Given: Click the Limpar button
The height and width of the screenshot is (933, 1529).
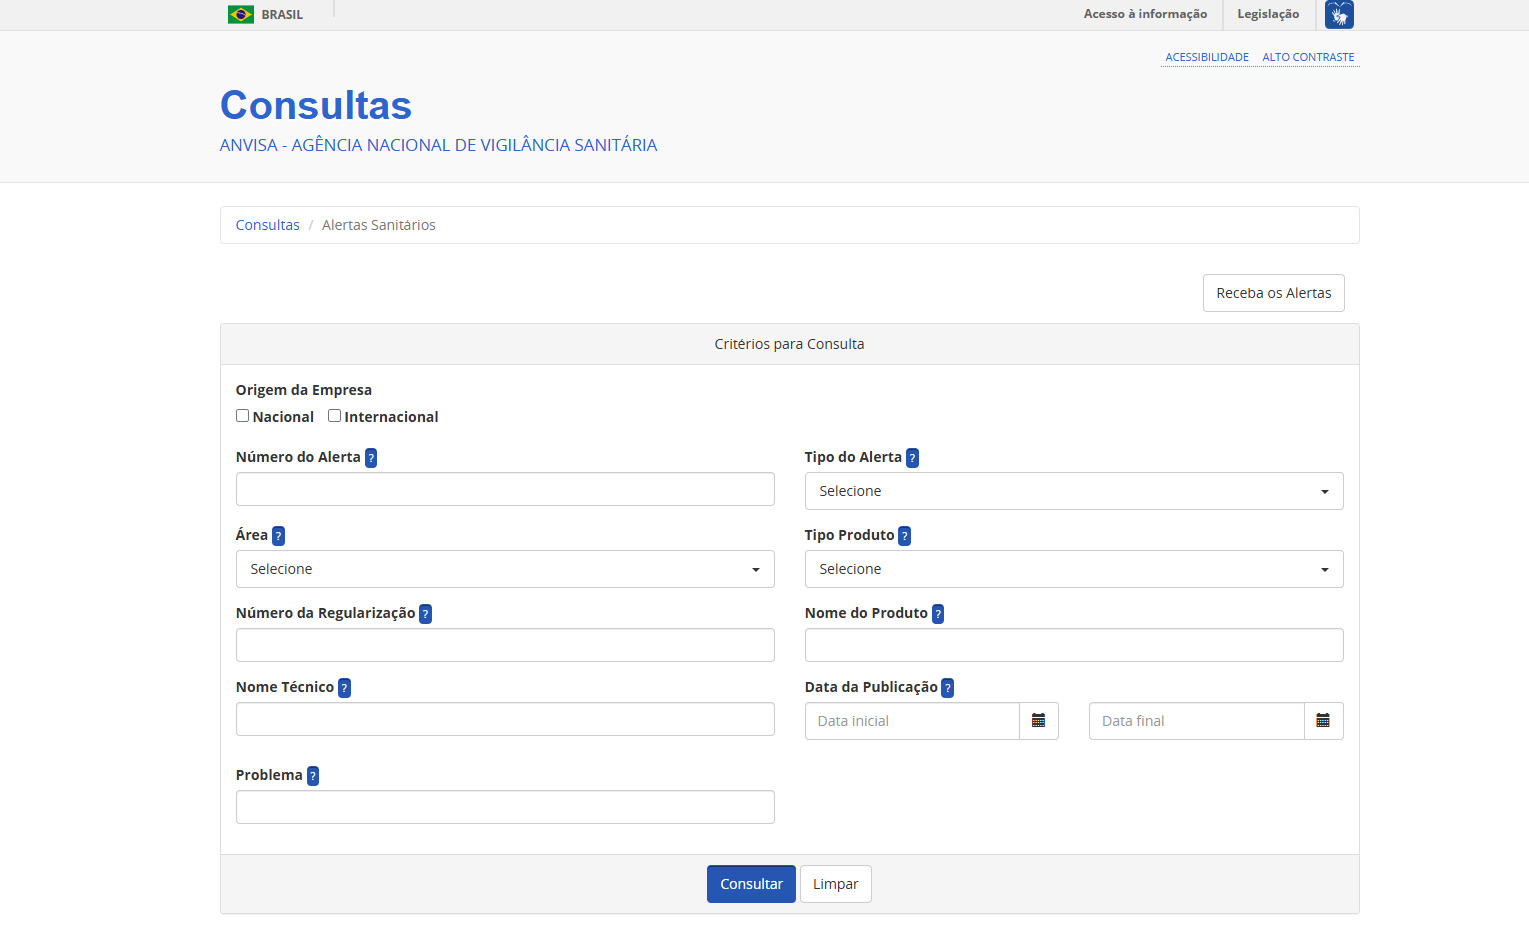Looking at the screenshot, I should (835, 884).
